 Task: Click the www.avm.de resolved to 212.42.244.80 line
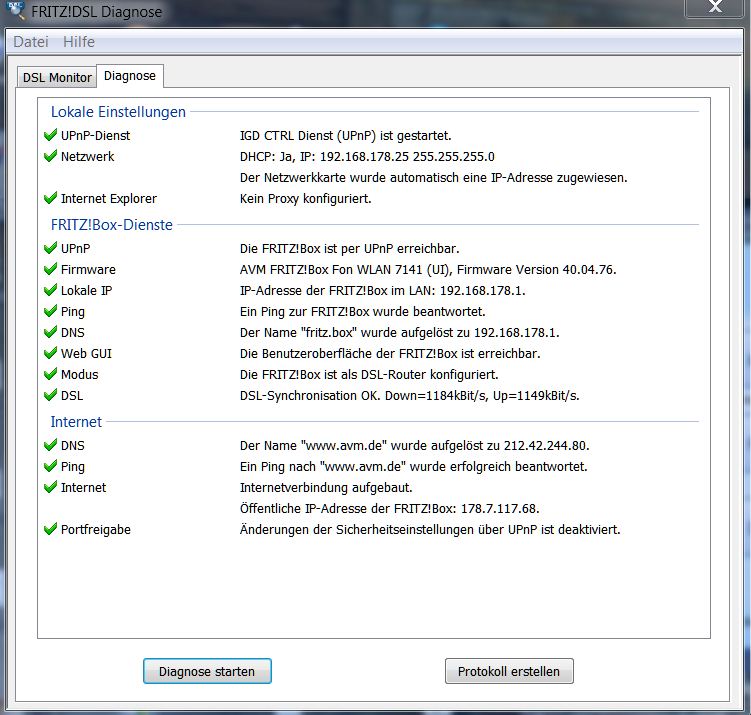pyautogui.click(x=414, y=446)
